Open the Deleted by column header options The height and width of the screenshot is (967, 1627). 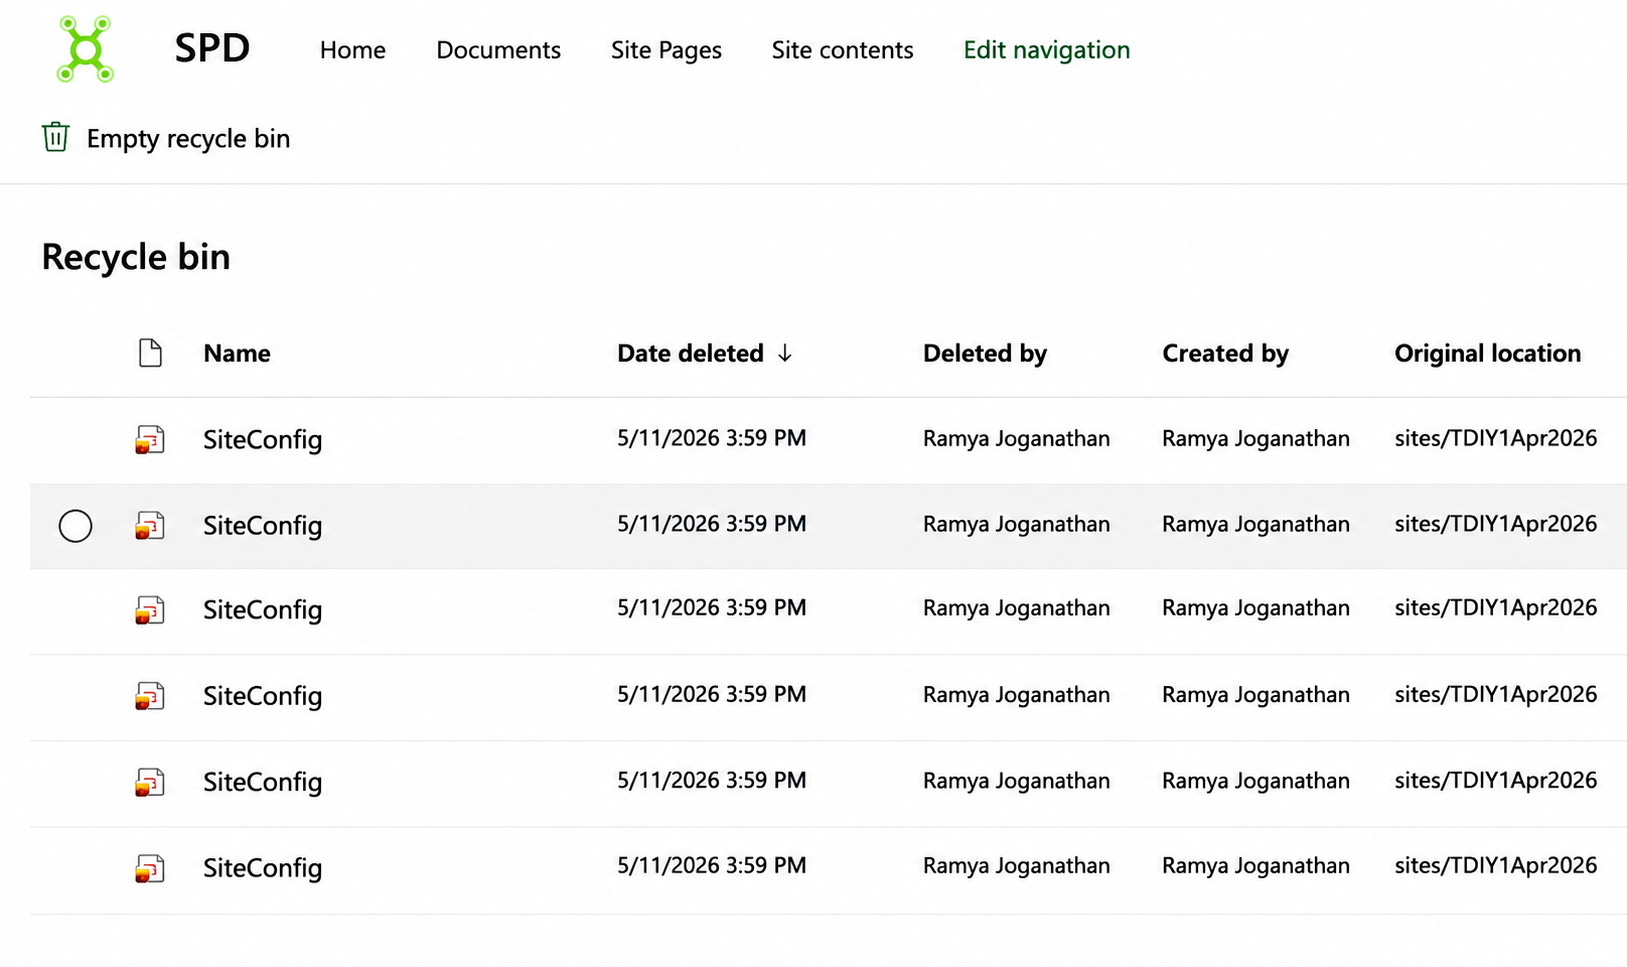984,353
